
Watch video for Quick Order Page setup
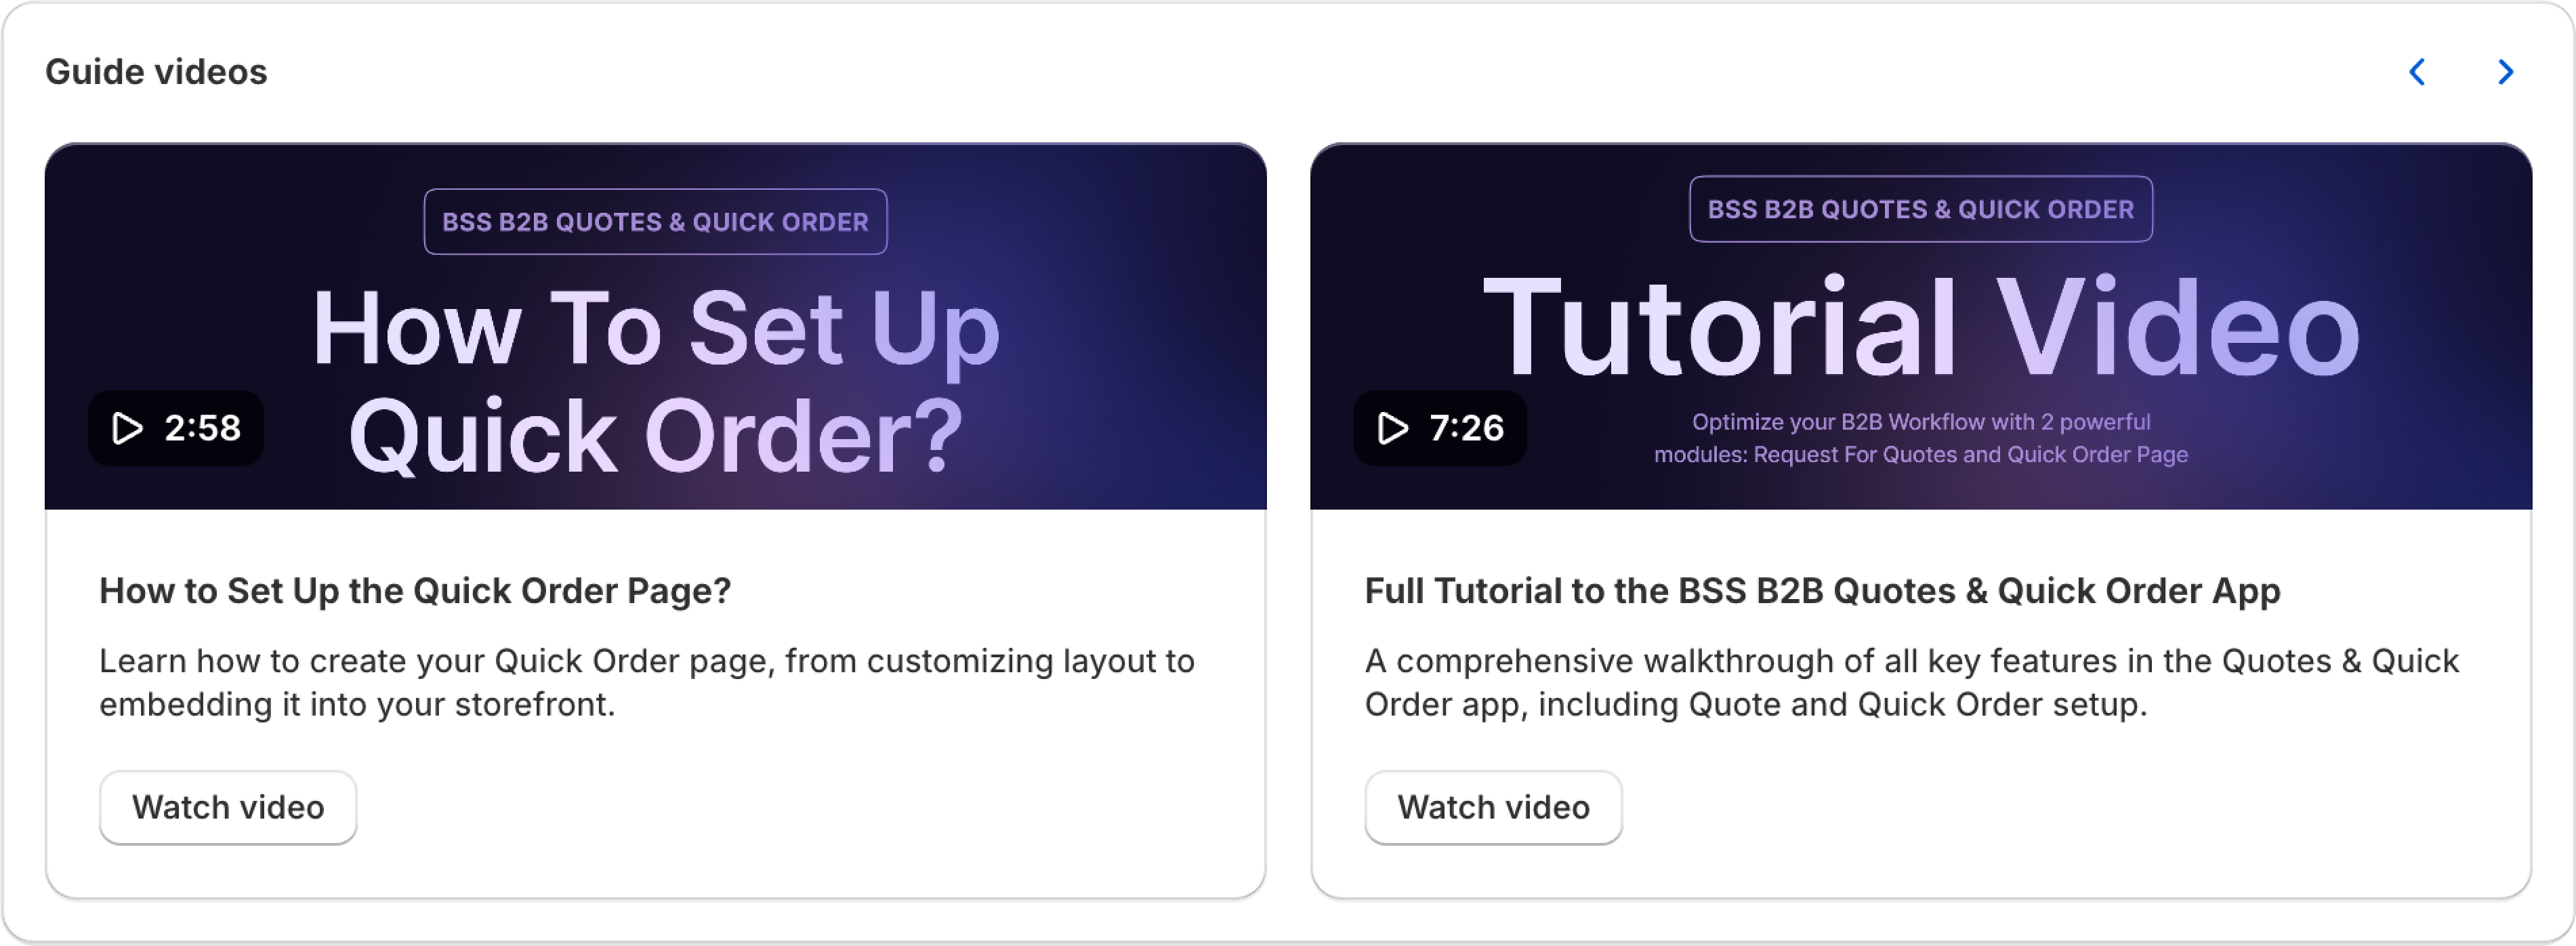228,807
